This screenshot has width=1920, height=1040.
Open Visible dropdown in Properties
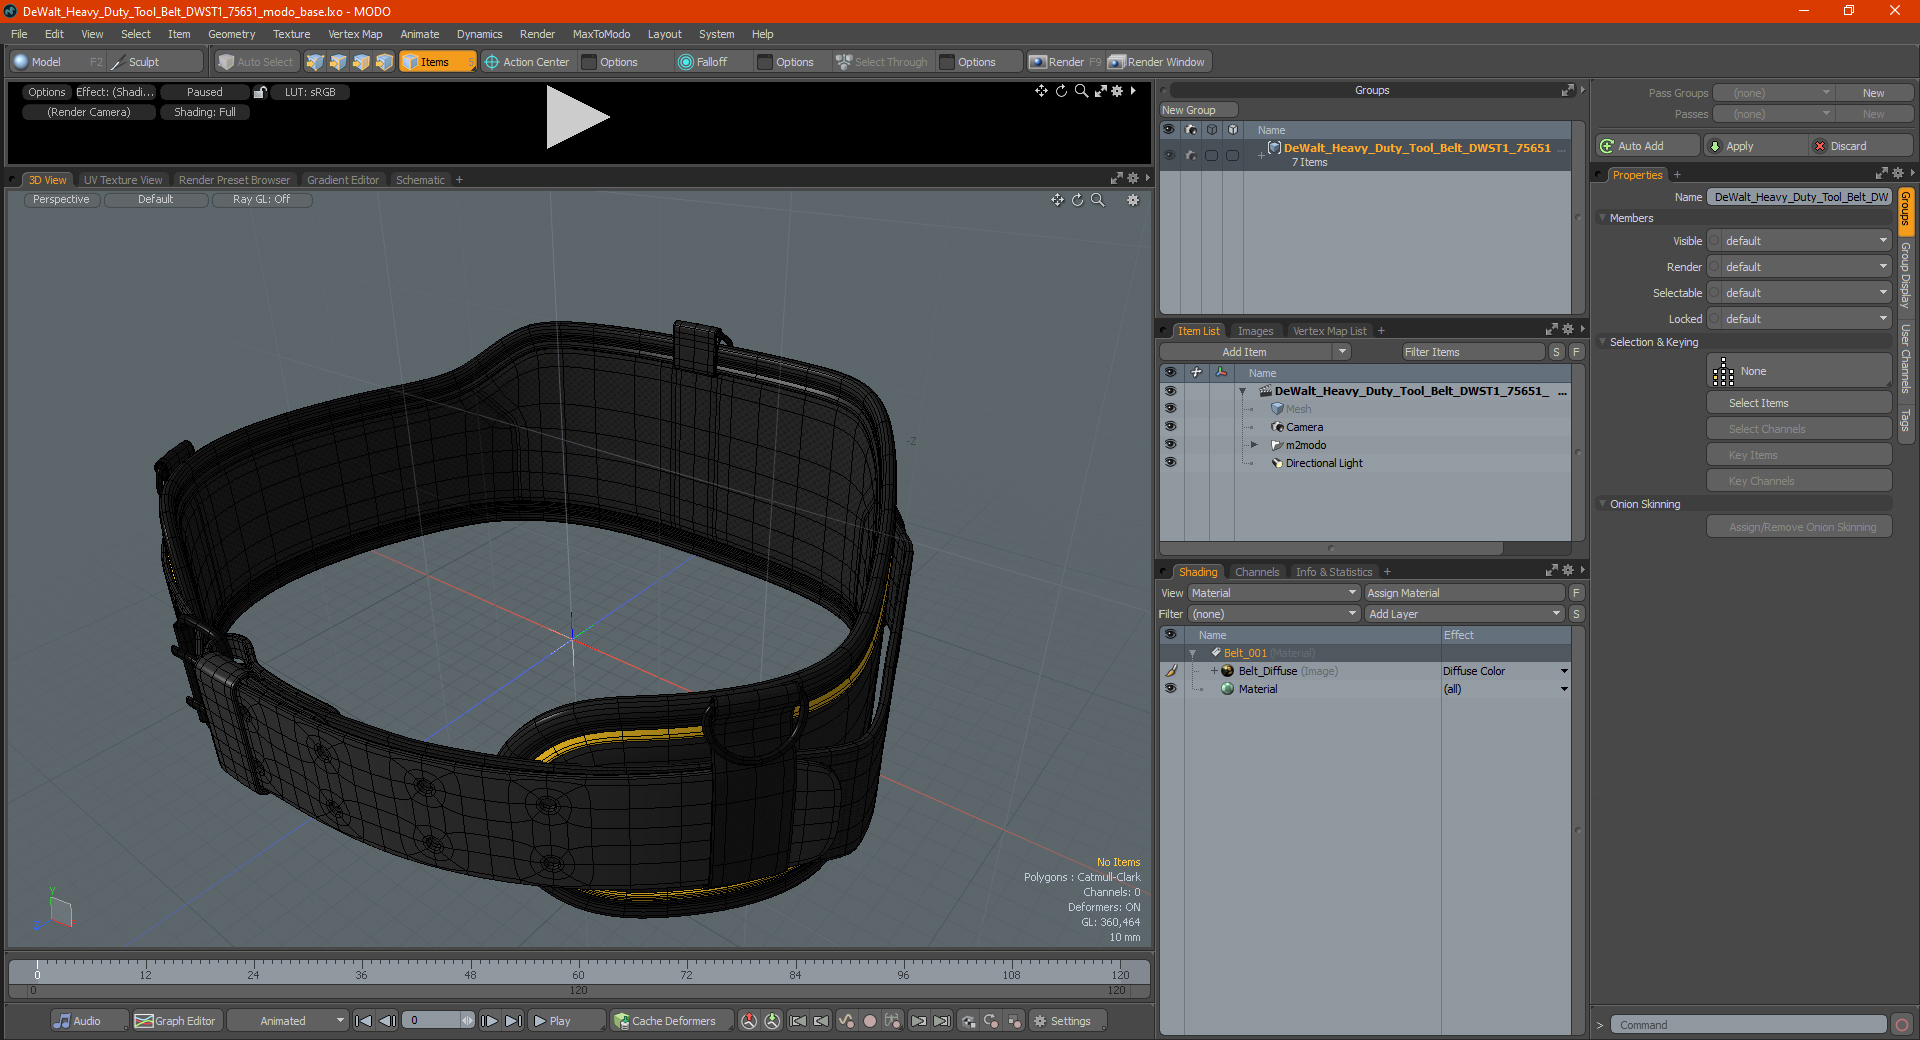(x=1799, y=241)
